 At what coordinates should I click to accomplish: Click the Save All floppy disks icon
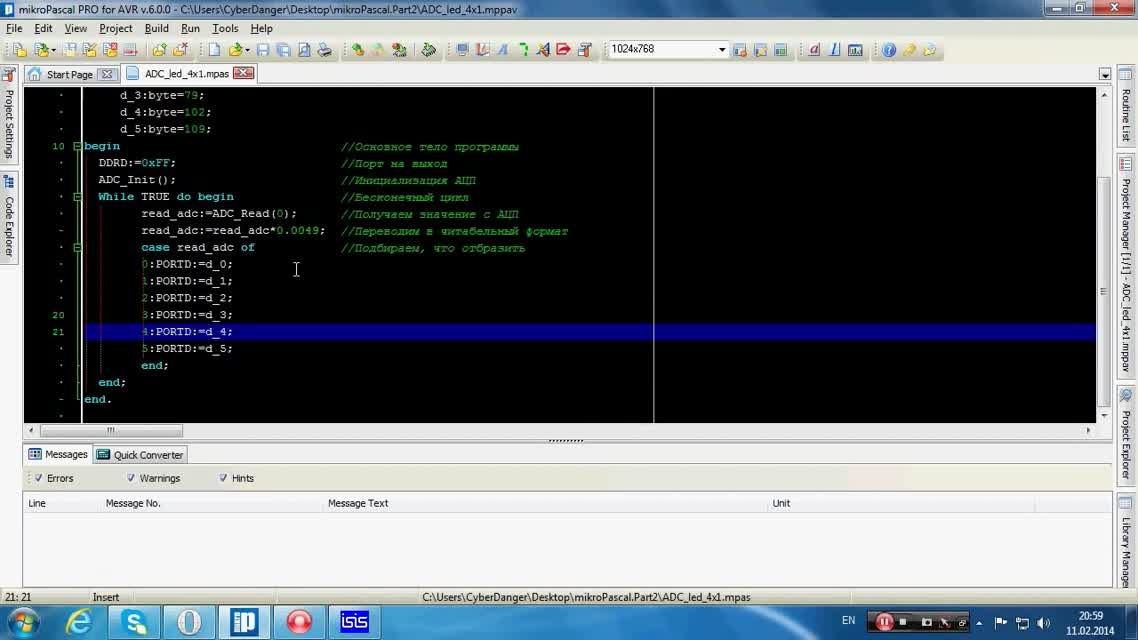283,49
